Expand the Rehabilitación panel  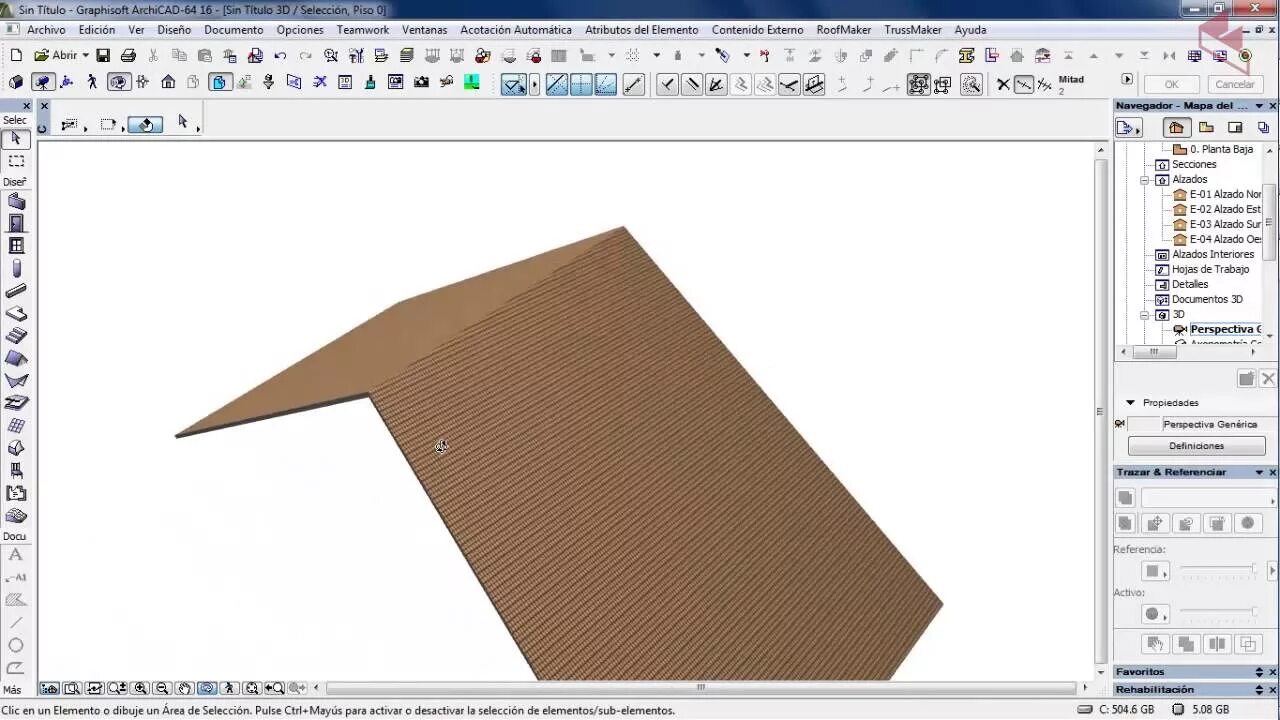(1259, 690)
